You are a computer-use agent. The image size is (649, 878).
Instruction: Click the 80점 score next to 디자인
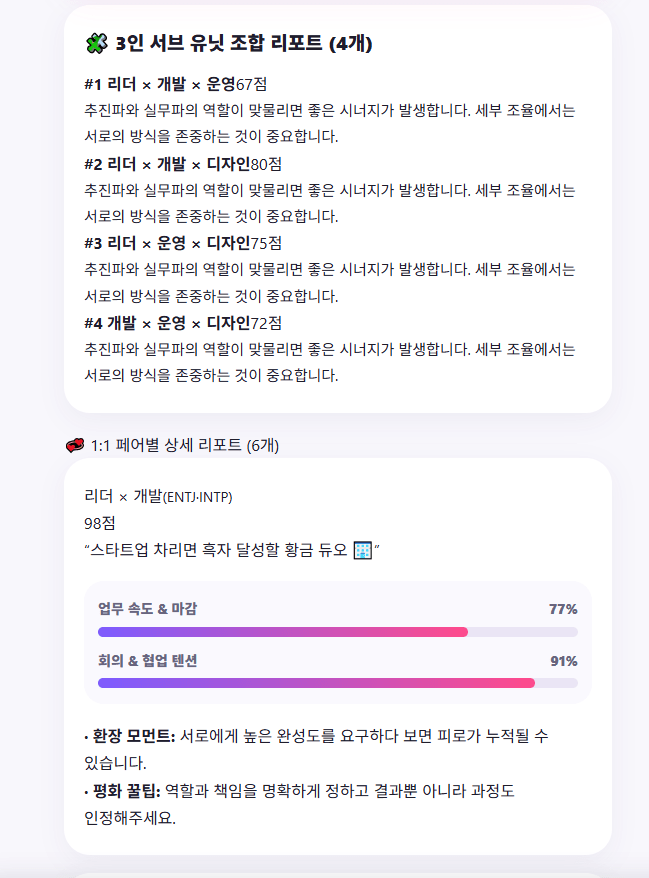(266, 165)
